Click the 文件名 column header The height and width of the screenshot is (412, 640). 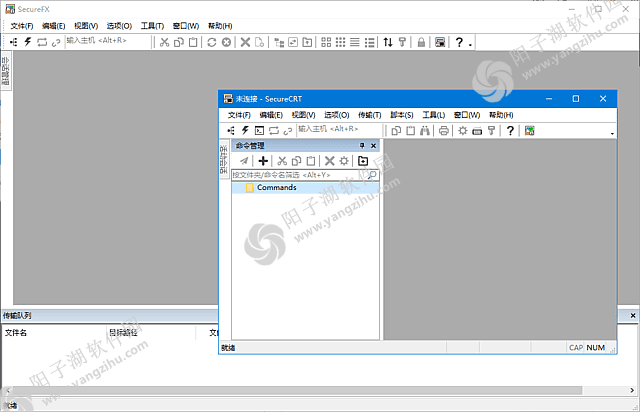(16, 333)
